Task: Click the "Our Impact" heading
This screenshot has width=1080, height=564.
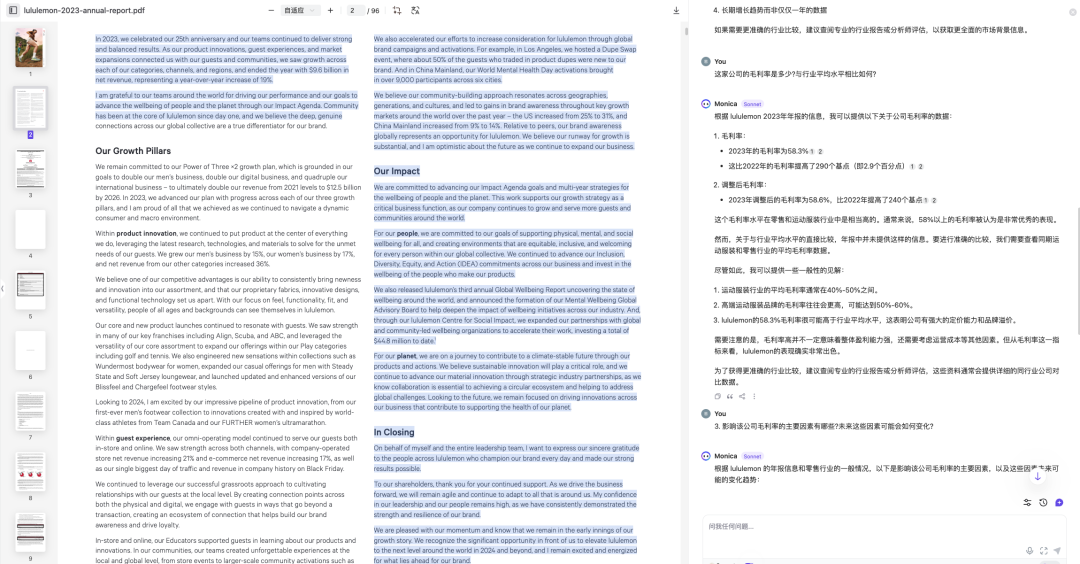Action: pos(397,171)
